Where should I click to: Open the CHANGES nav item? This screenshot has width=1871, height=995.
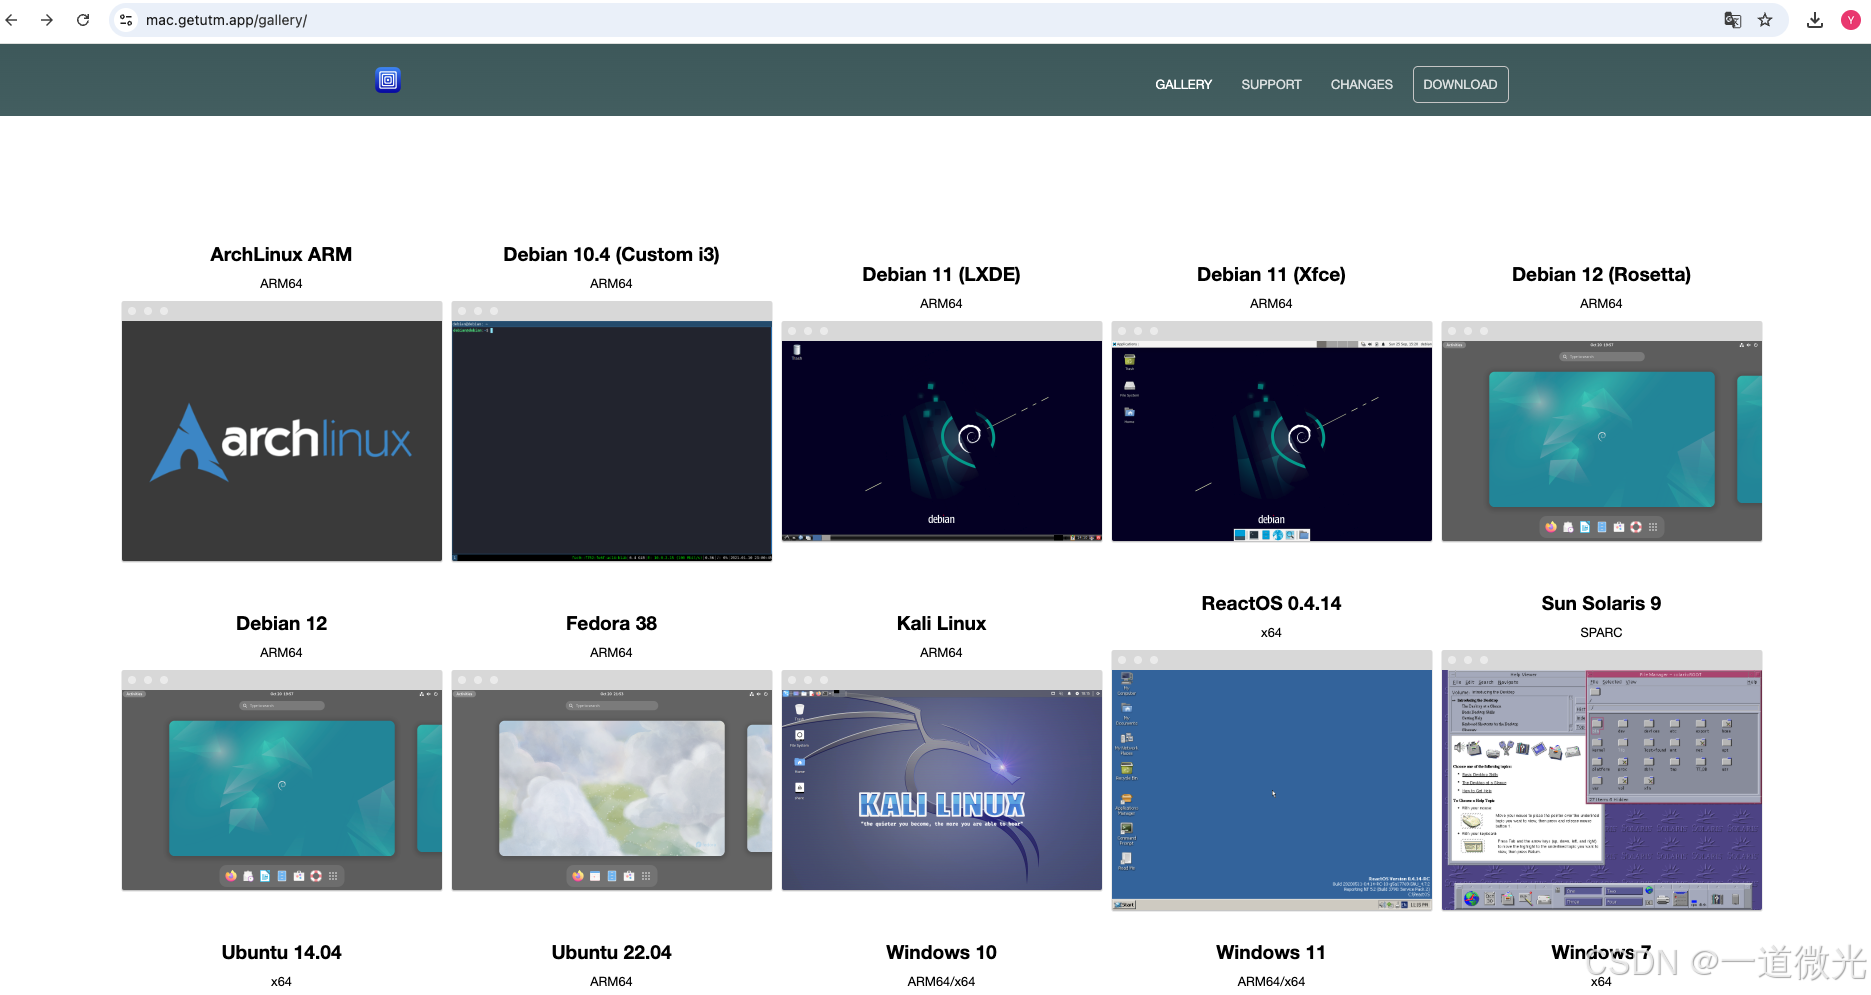(x=1361, y=85)
